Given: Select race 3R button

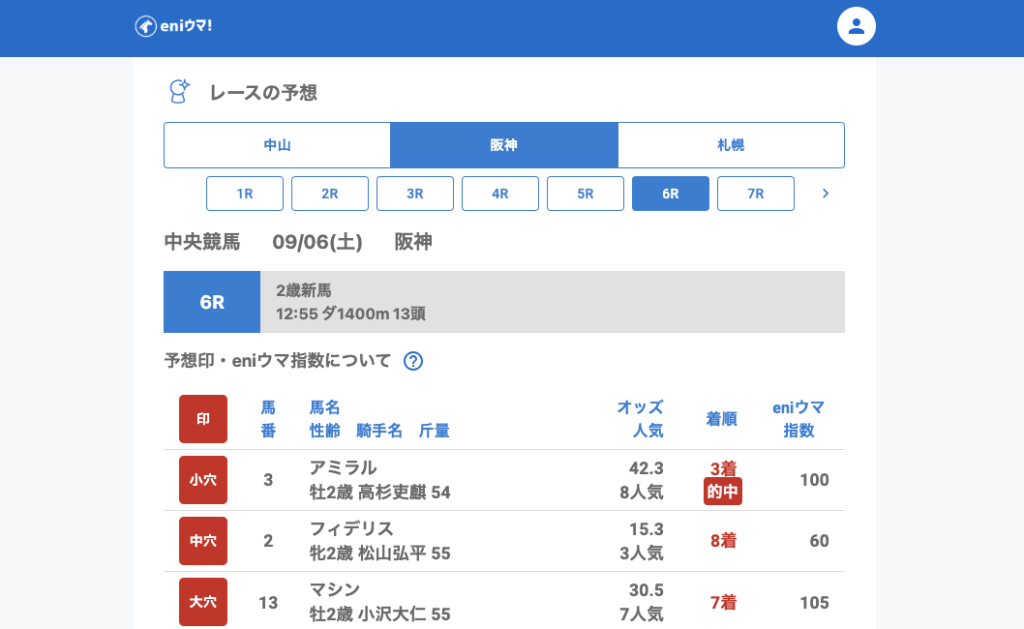Looking at the screenshot, I should point(415,194).
